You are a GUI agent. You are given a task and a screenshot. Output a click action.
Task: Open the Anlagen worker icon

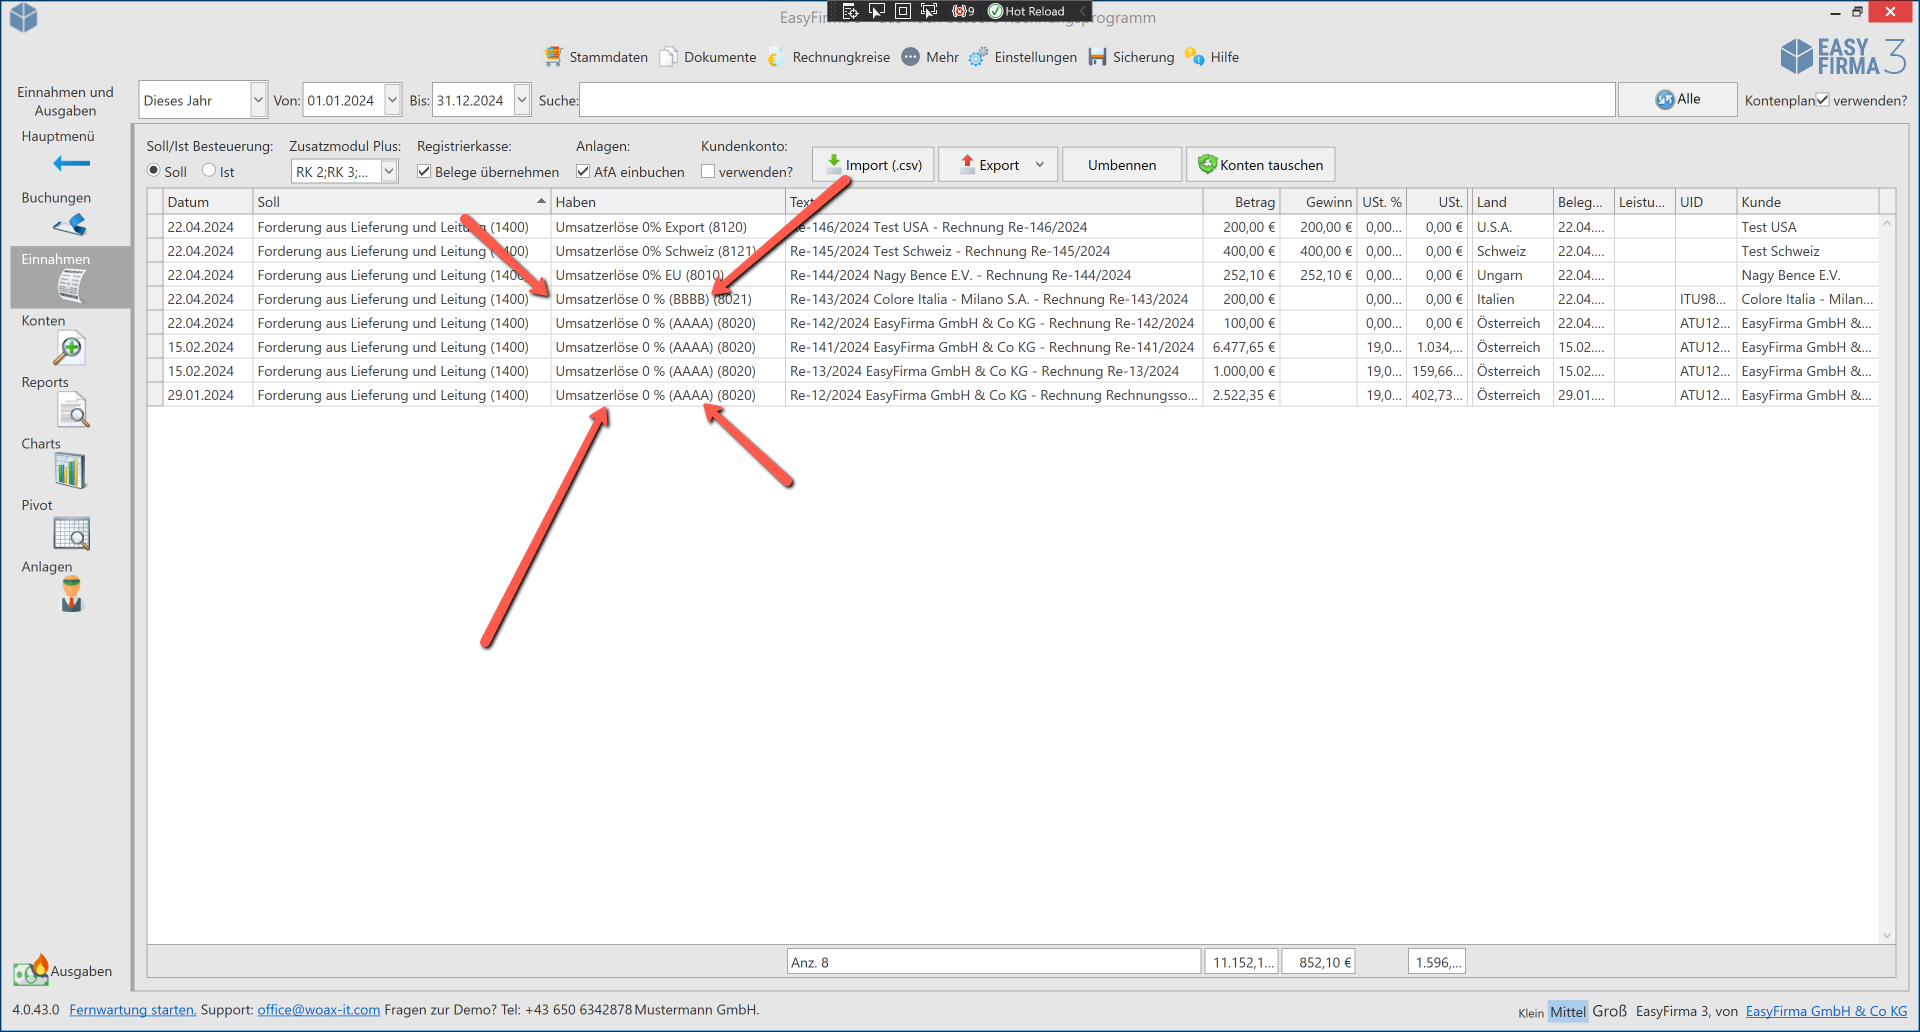coord(71,595)
